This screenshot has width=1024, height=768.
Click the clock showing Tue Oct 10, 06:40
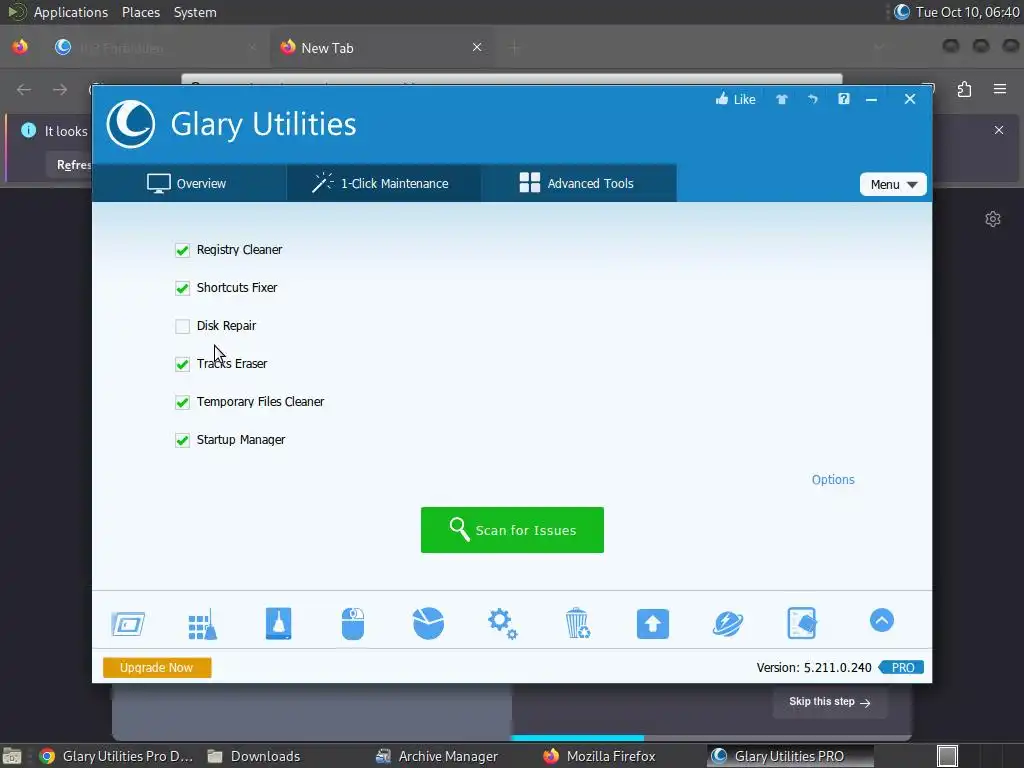click(x=967, y=12)
